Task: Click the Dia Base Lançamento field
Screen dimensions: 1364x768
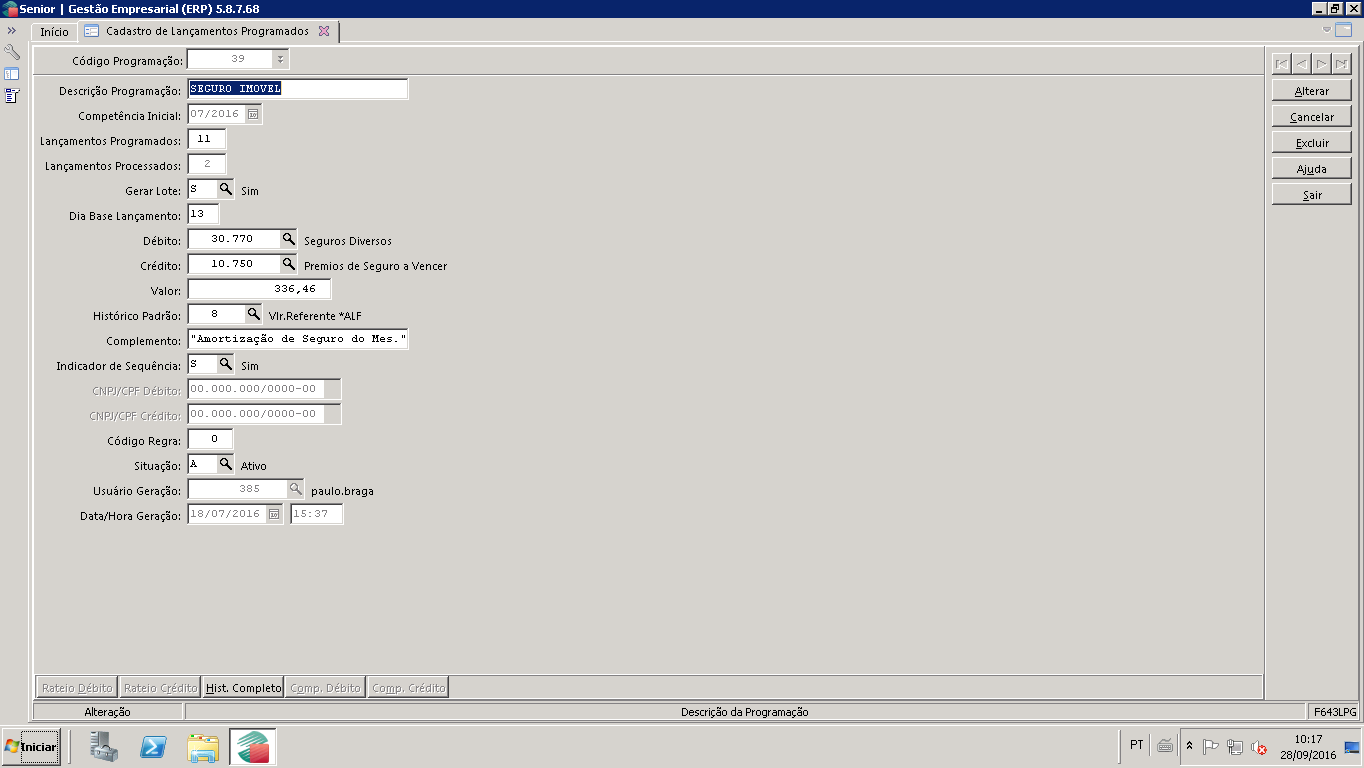Action: tap(203, 214)
